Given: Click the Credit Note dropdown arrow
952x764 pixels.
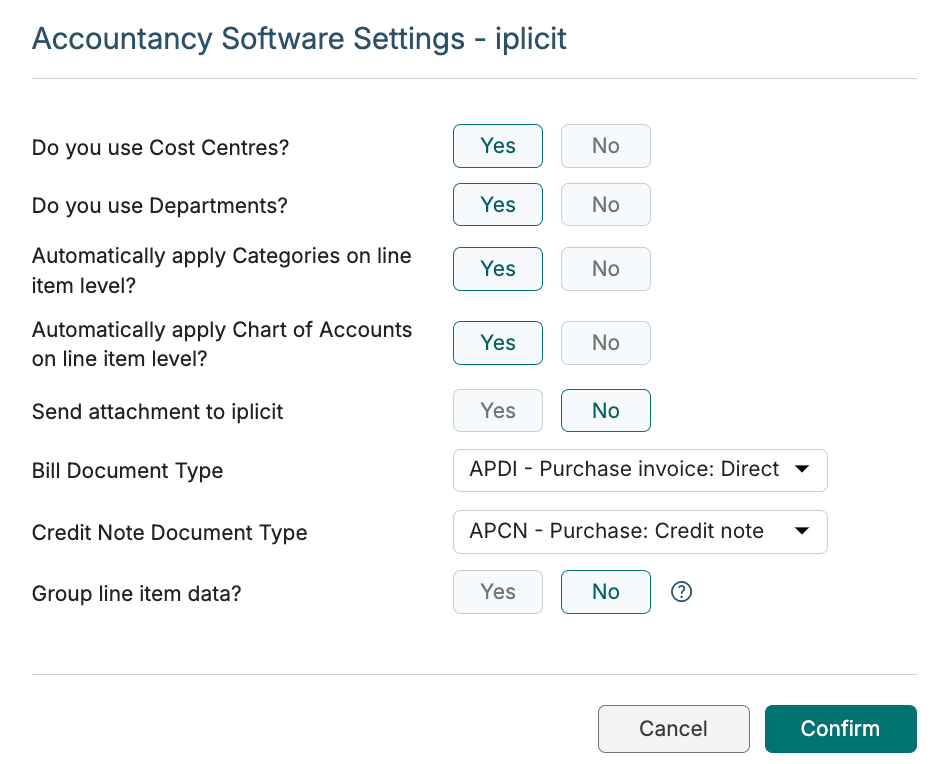Looking at the screenshot, I should [802, 531].
